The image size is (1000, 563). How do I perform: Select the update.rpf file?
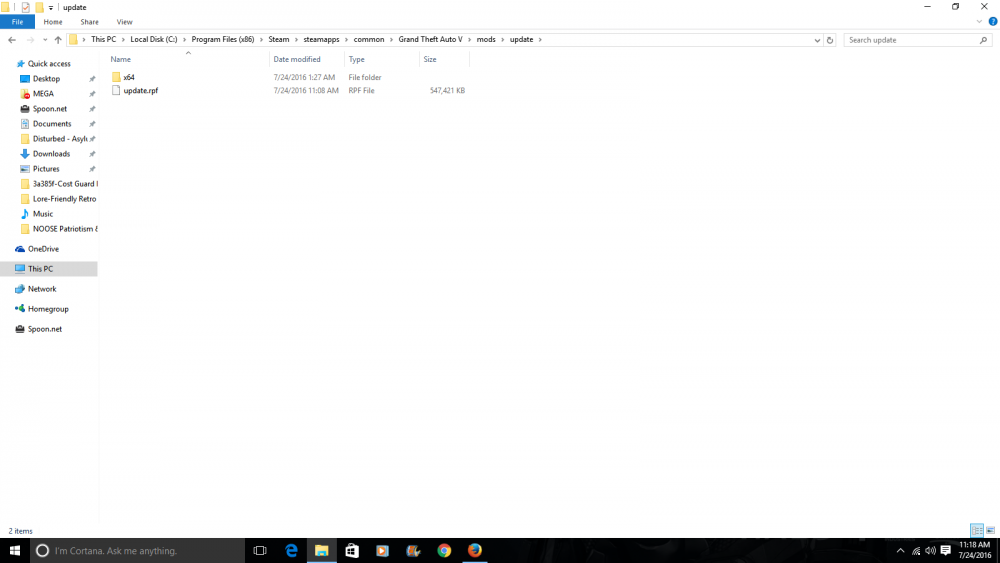[x=135, y=91]
